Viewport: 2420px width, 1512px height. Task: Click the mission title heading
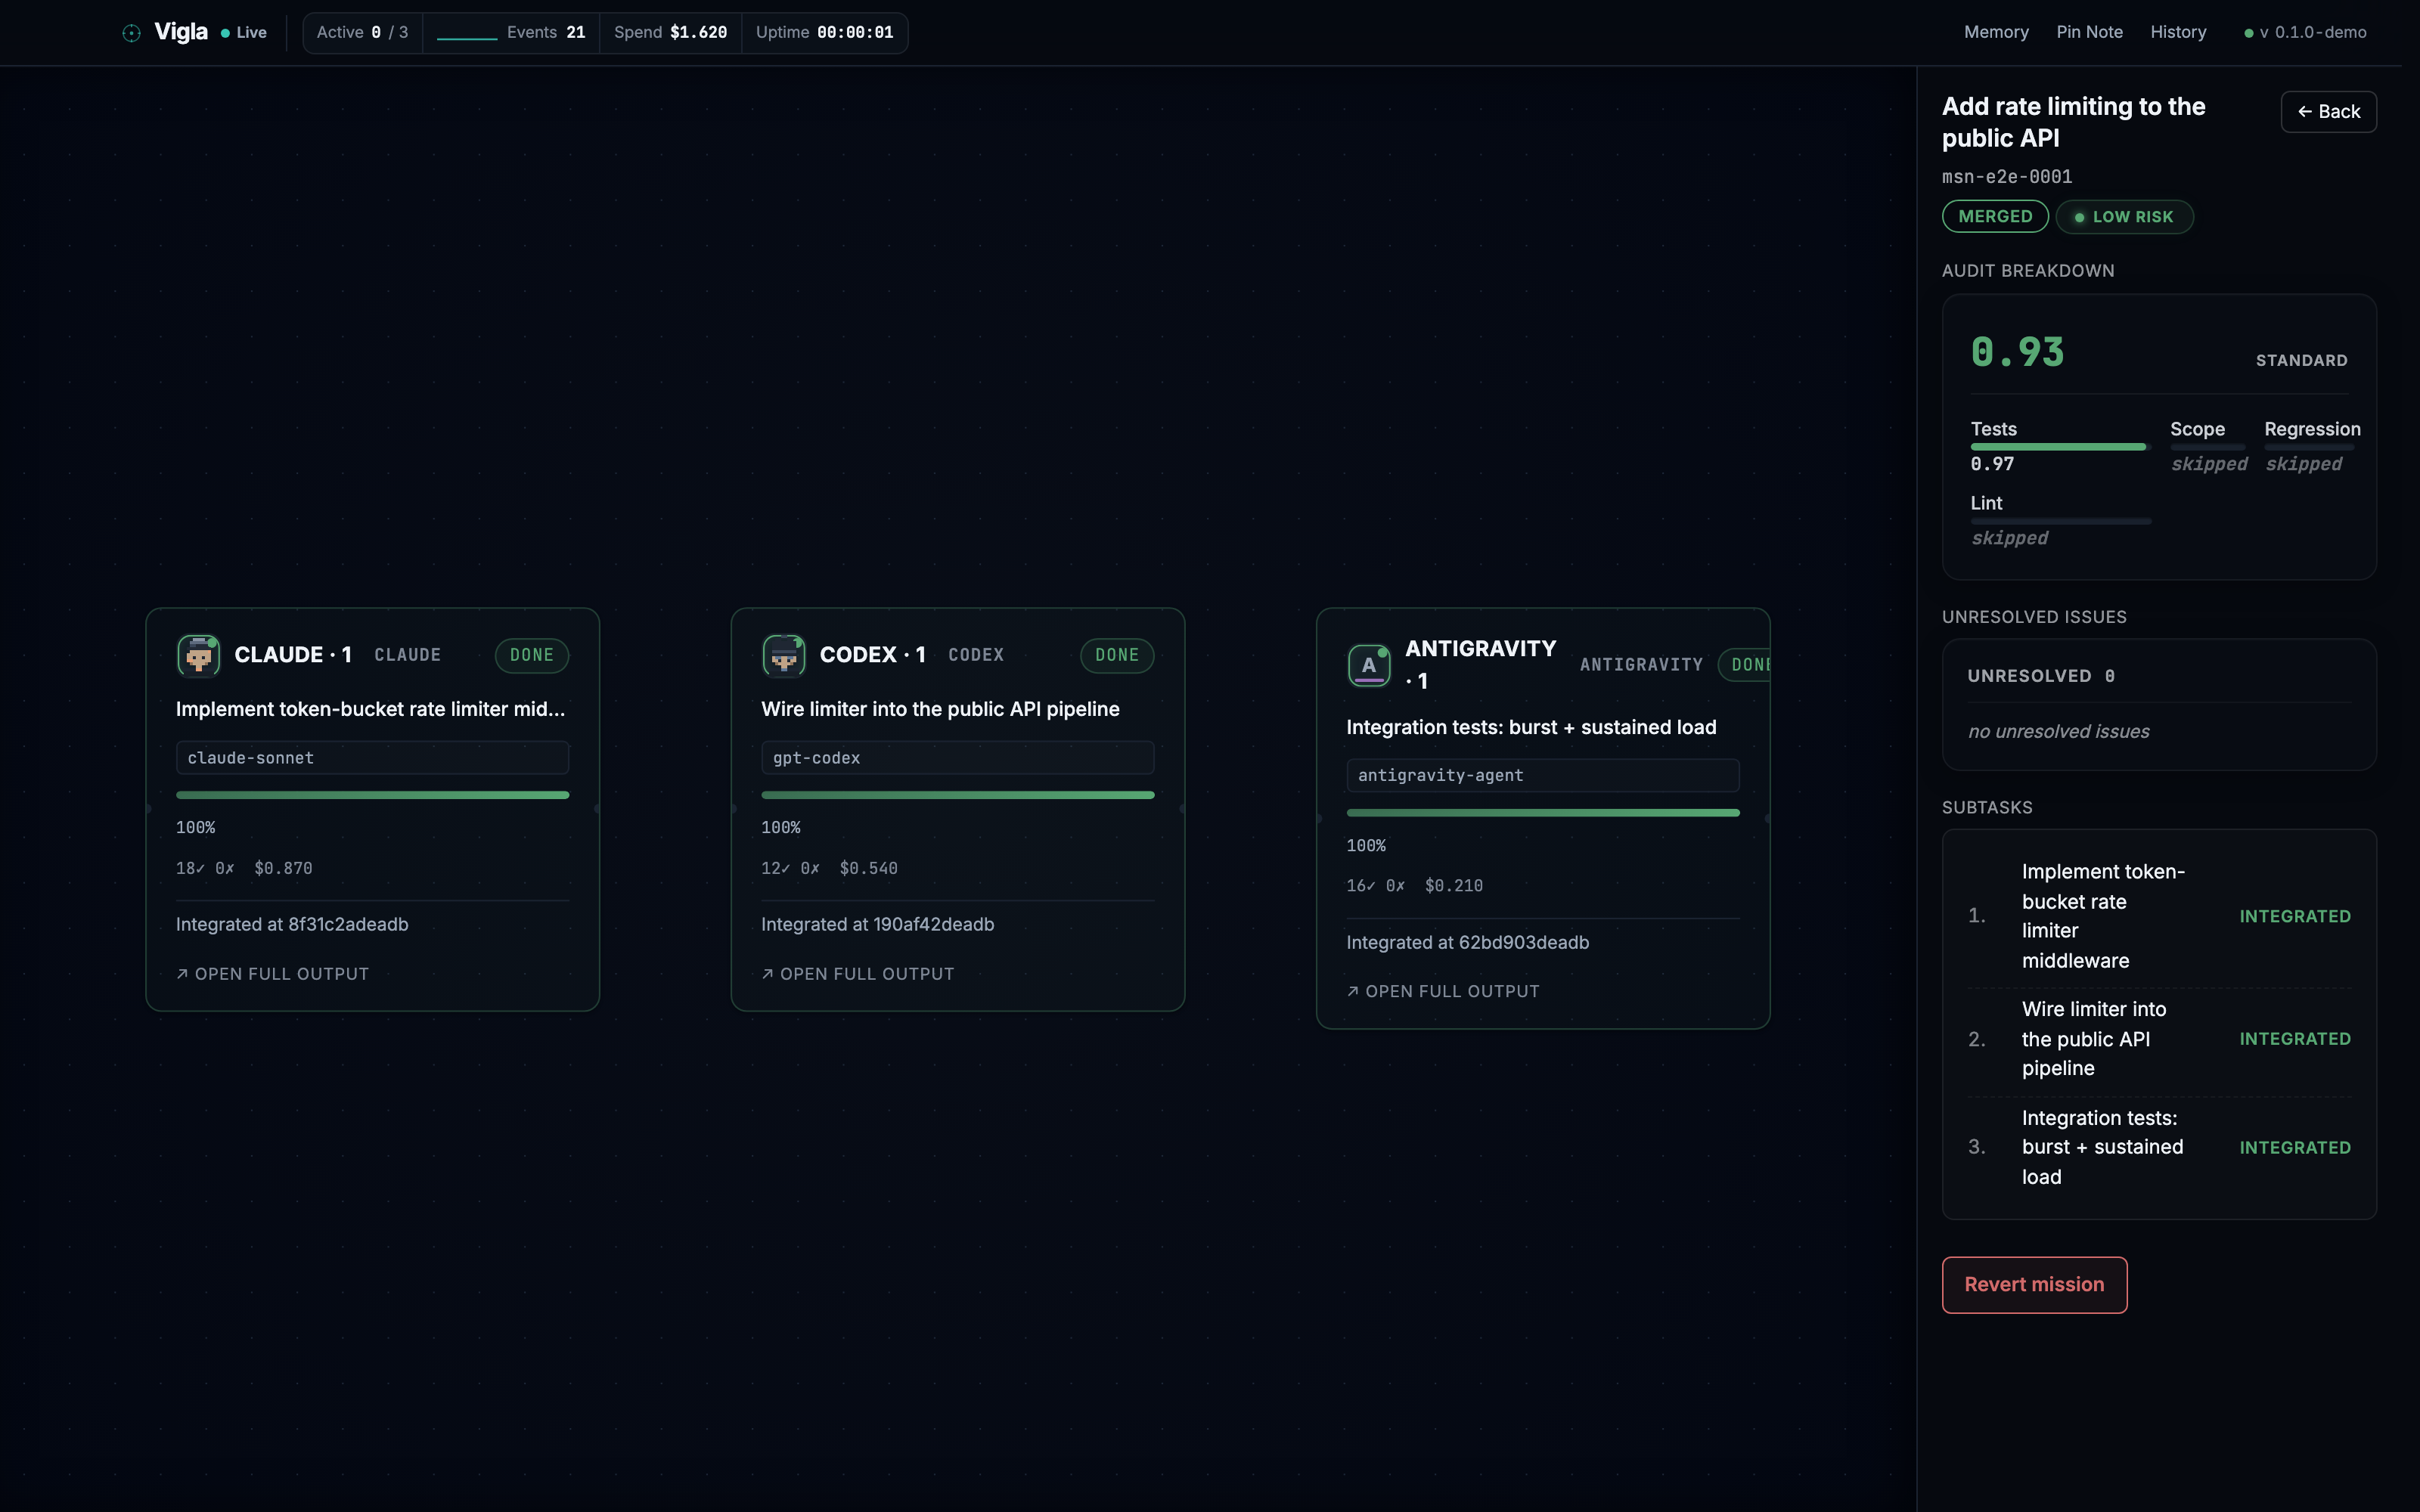tap(2073, 123)
